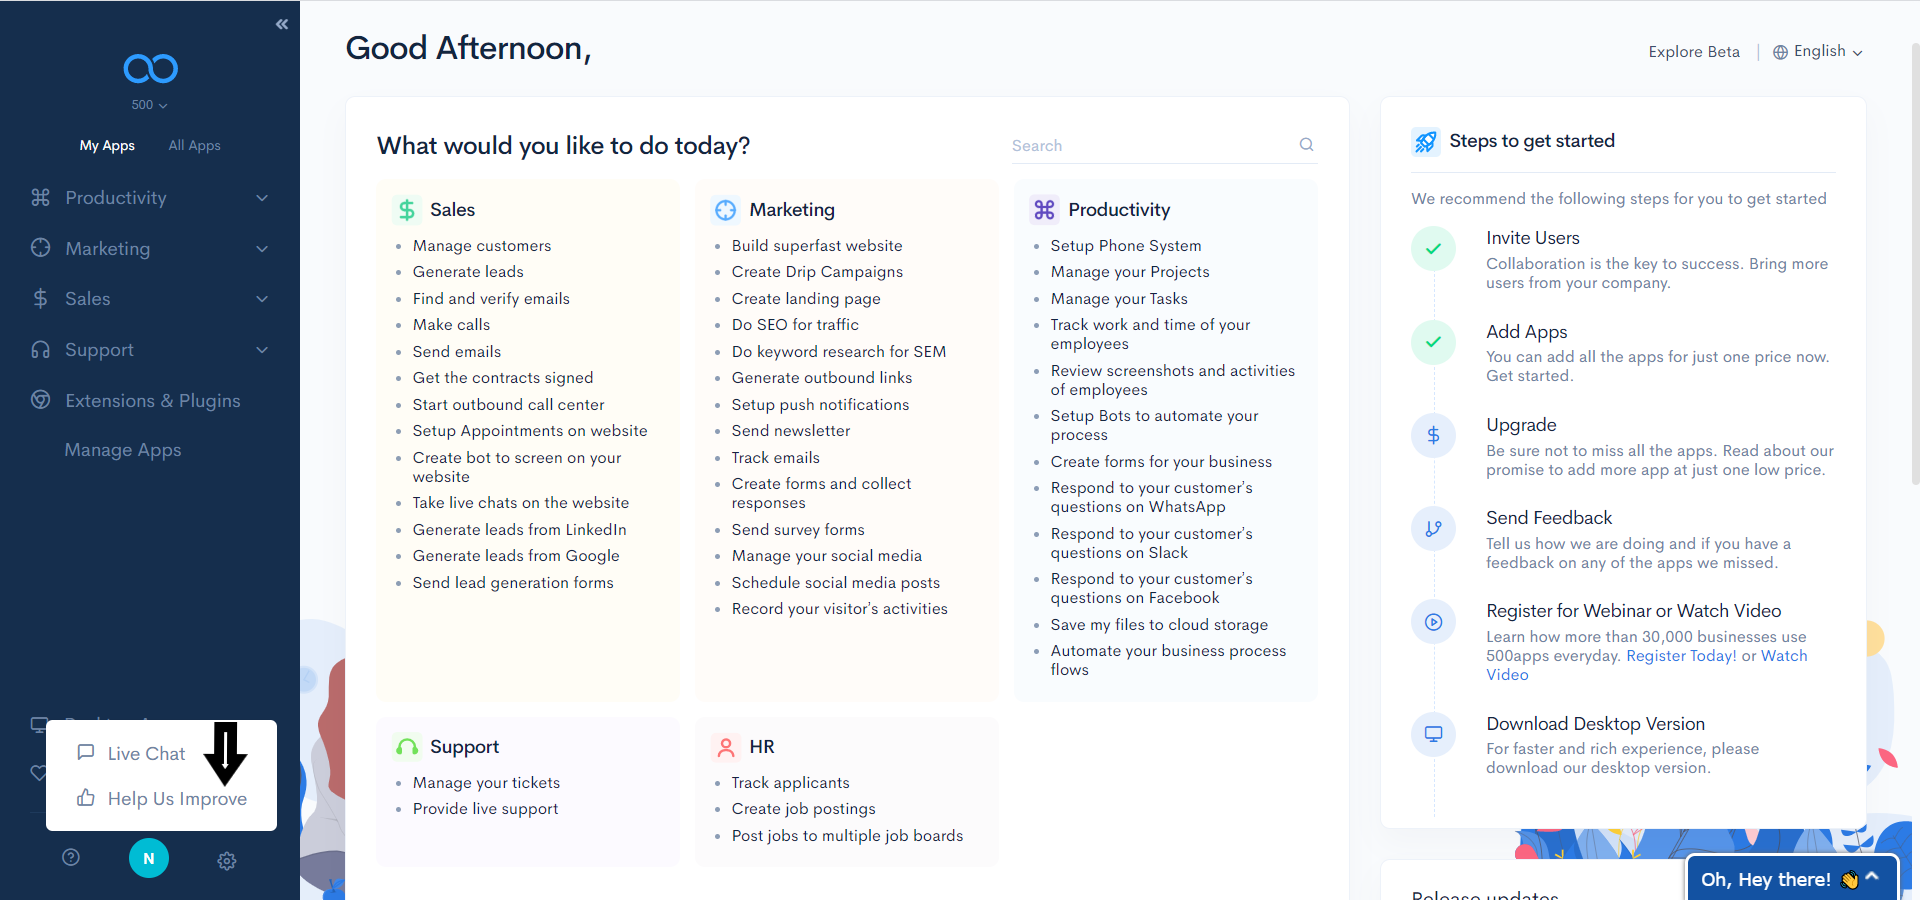Screen dimensions: 1920x900
Task: Expand the Oh, Hey there! chat widget
Action: tap(1791, 879)
